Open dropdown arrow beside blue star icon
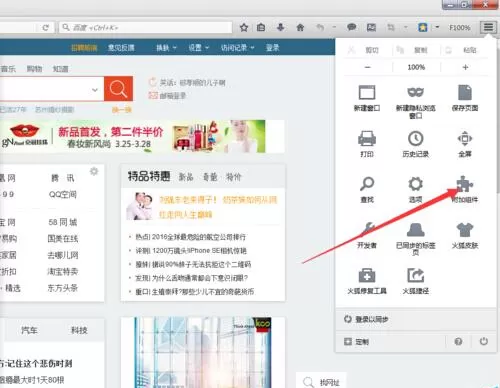 437,27
